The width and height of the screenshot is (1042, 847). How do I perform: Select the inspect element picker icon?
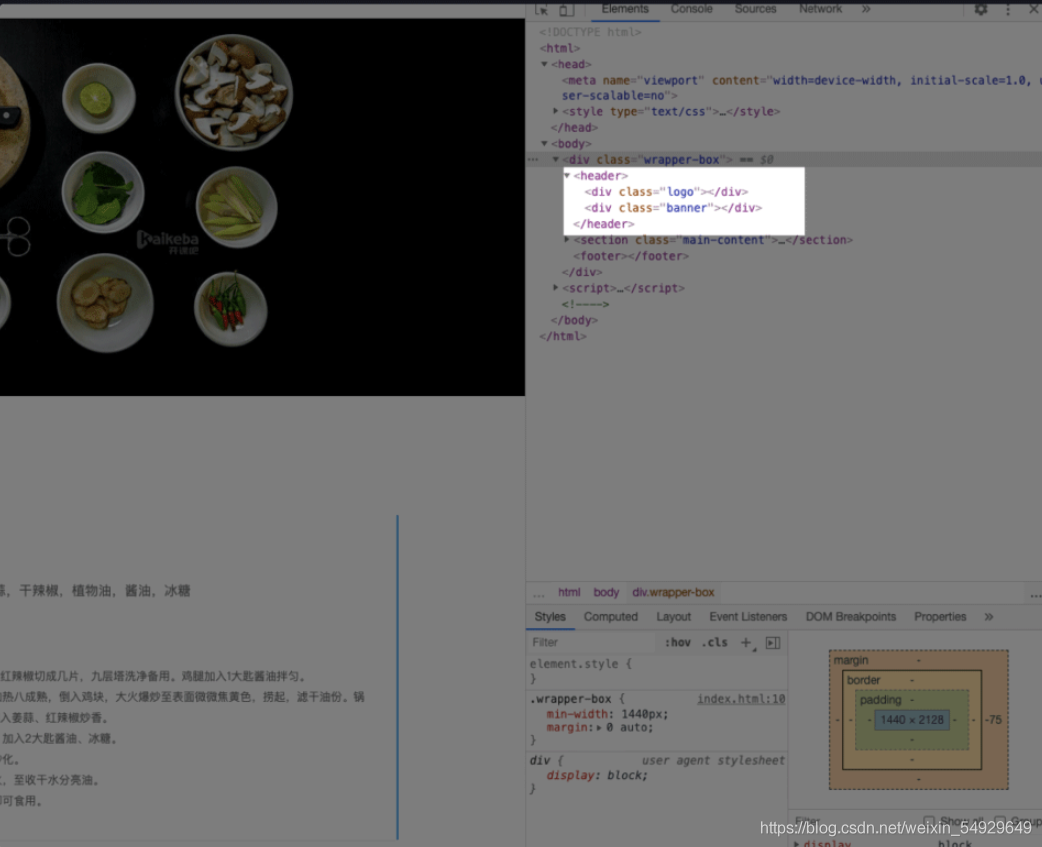tap(542, 9)
